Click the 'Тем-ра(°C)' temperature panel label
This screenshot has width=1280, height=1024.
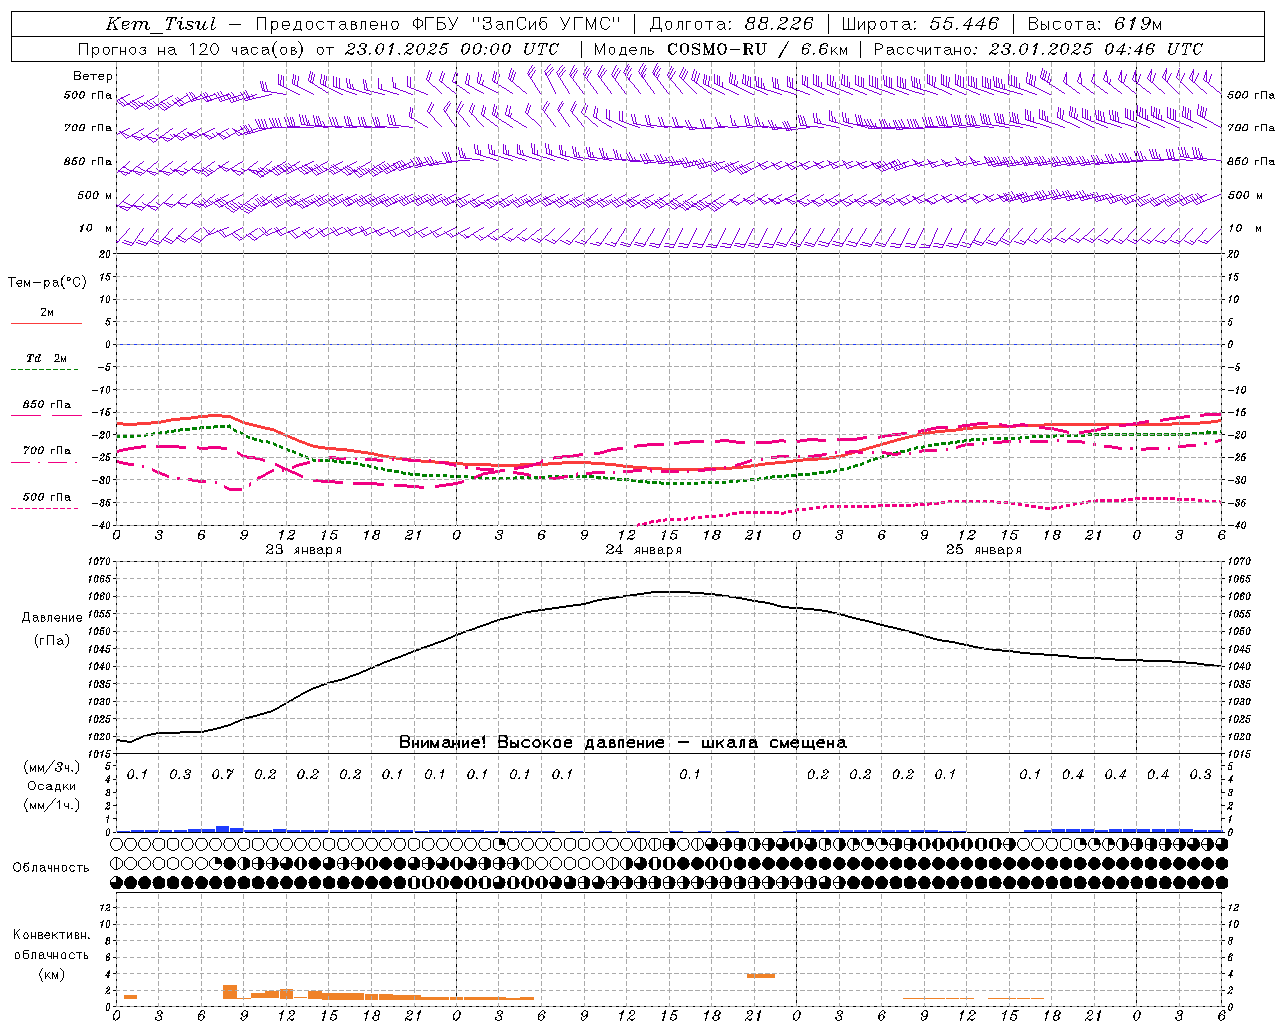click(47, 283)
